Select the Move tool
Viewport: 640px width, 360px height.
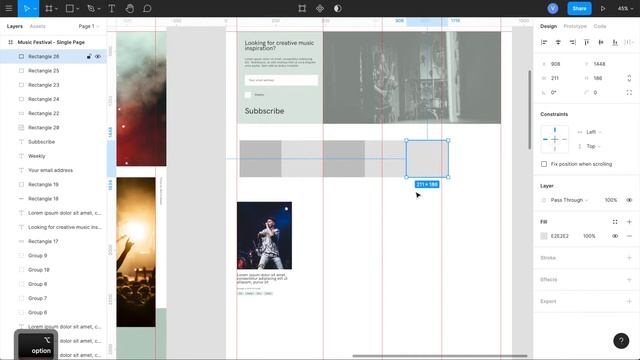click(27, 8)
